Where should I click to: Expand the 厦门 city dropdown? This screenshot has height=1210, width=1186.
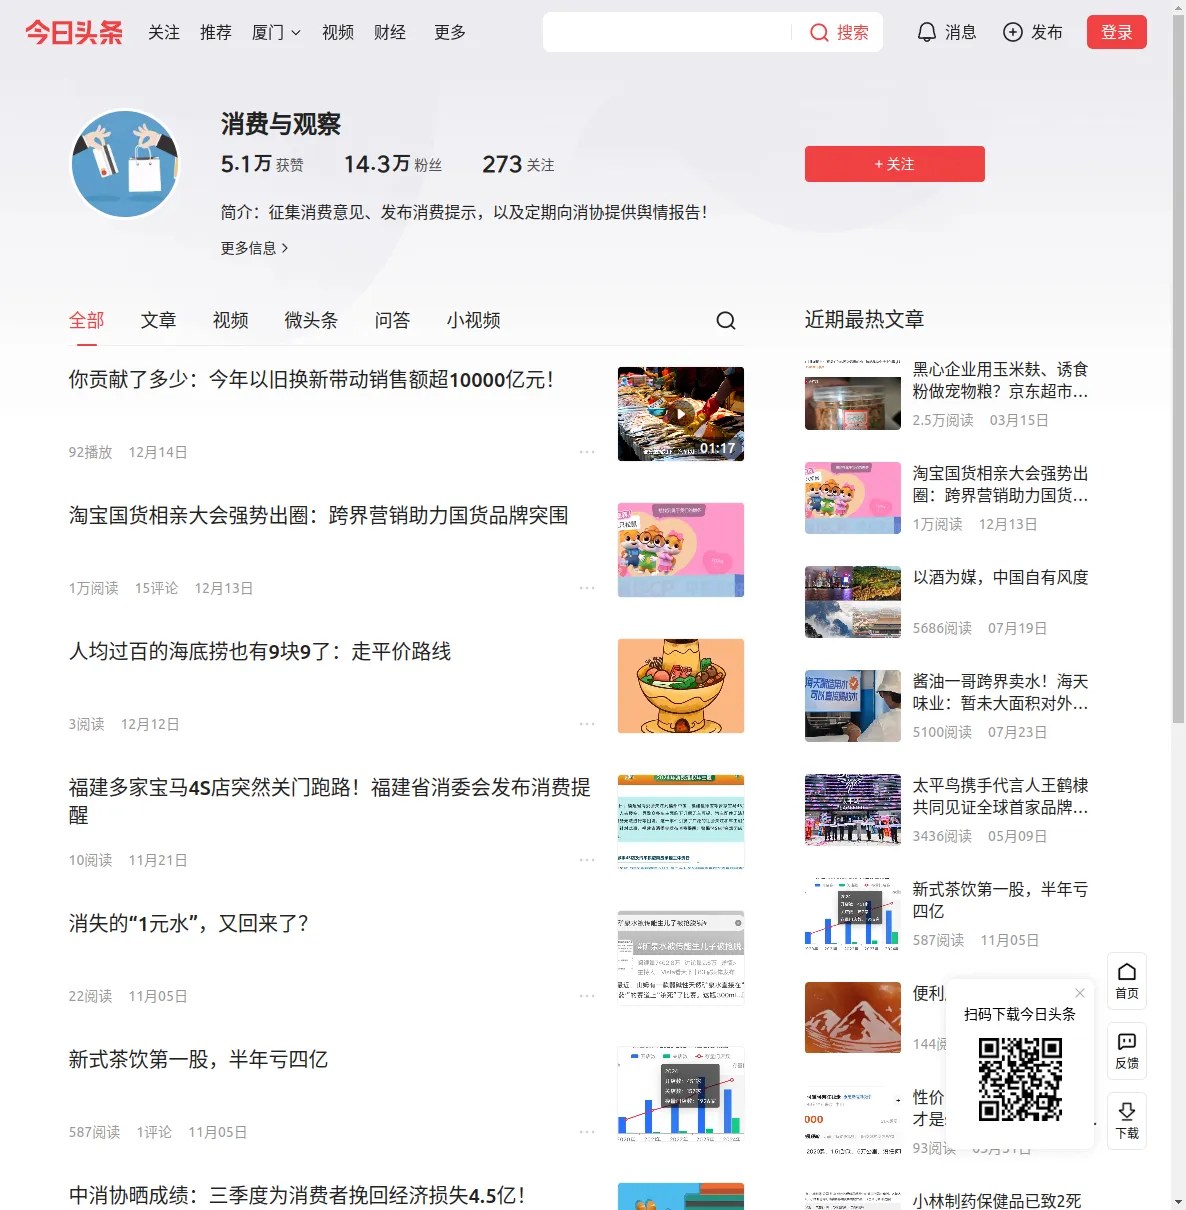276,33
